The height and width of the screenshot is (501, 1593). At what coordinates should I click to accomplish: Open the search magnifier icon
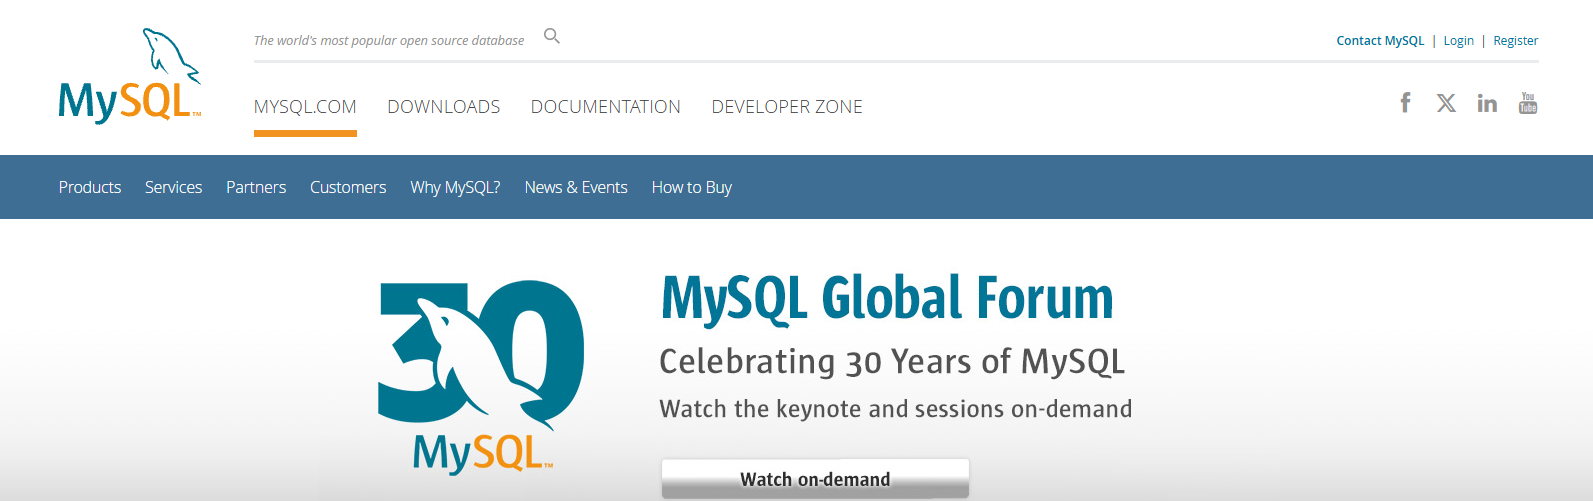tap(552, 37)
